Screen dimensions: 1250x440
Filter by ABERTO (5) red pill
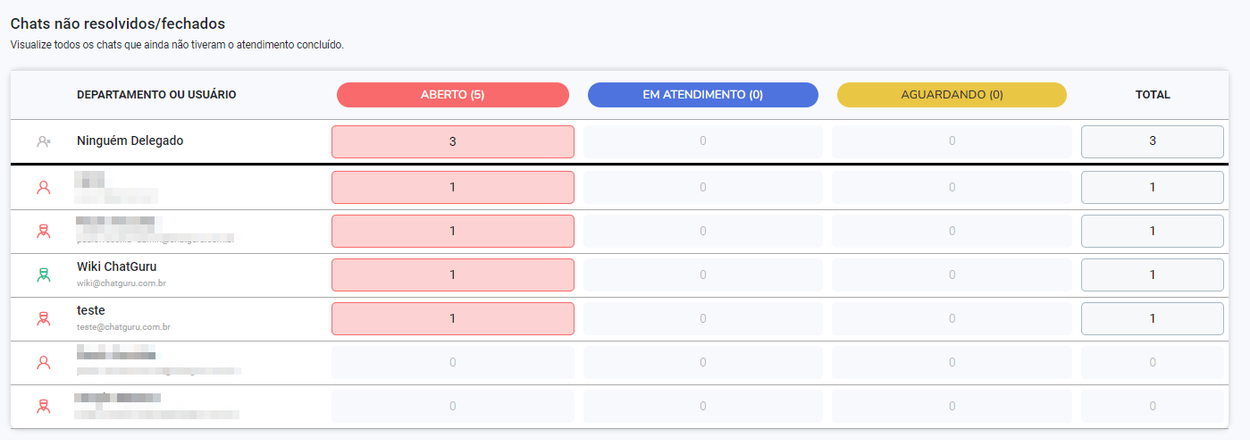point(453,95)
